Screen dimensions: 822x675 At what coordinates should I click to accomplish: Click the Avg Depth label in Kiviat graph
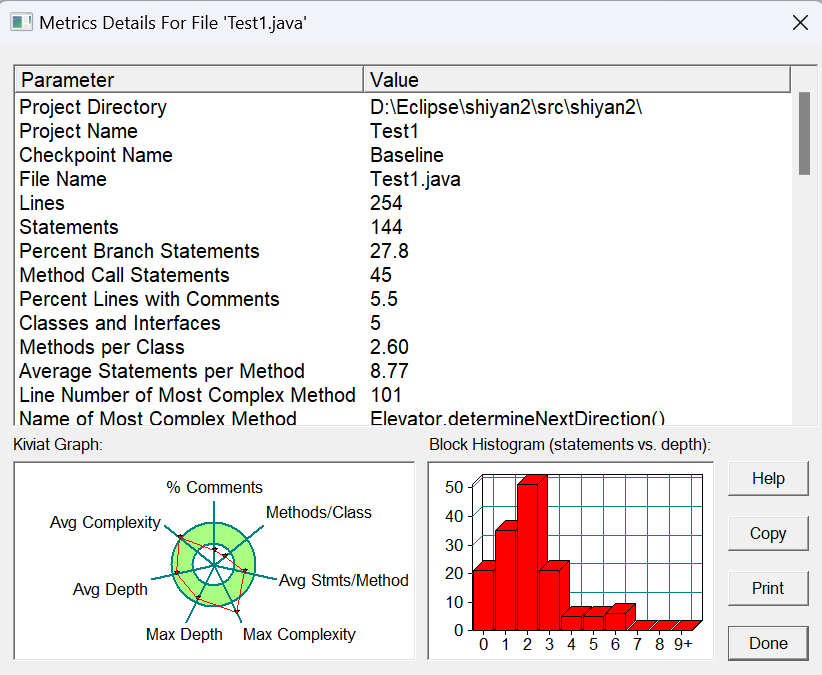[x=110, y=590]
